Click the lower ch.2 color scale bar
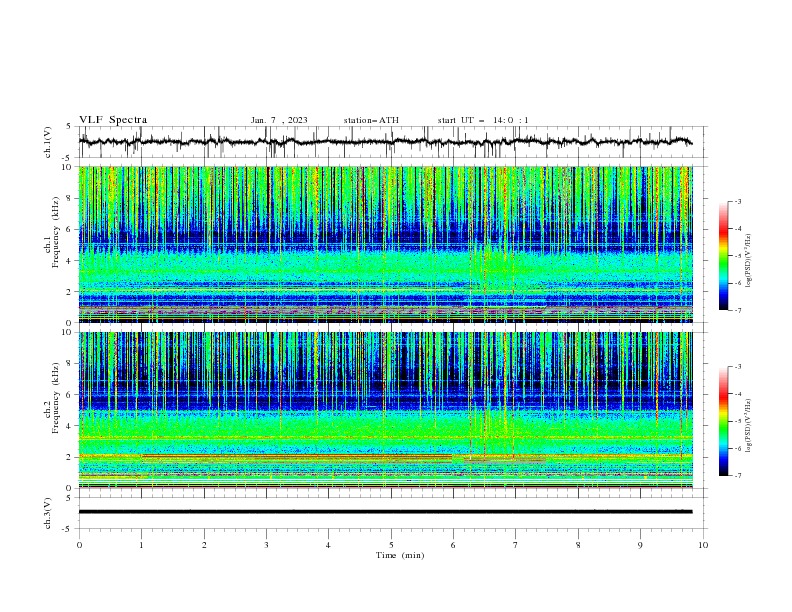 724,421
